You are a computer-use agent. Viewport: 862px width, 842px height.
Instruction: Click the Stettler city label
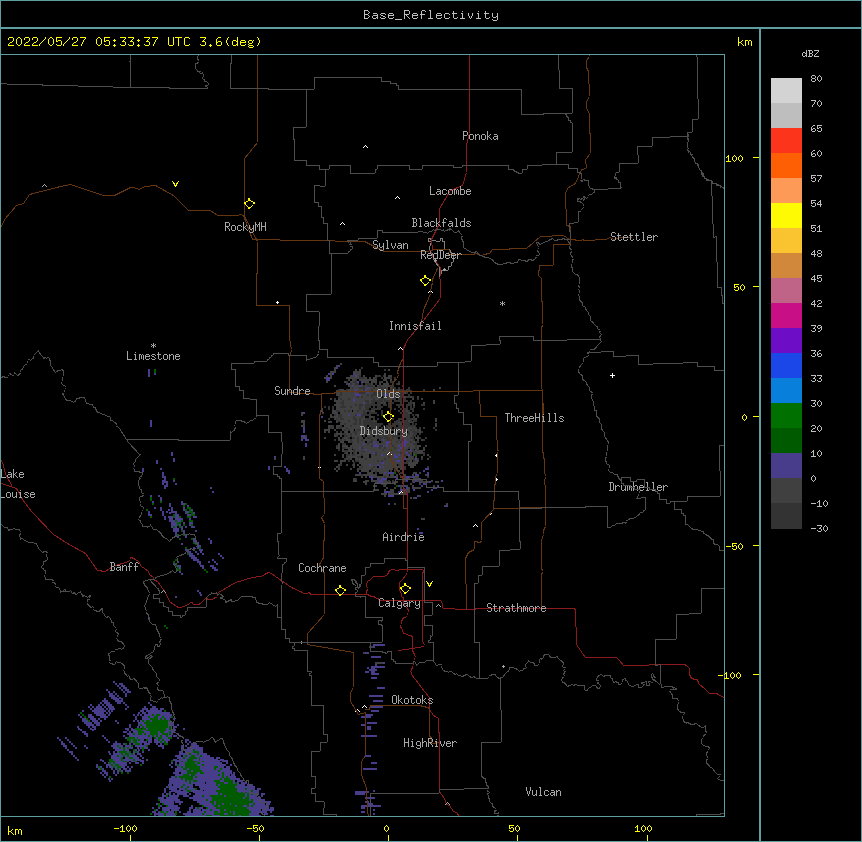click(x=634, y=237)
